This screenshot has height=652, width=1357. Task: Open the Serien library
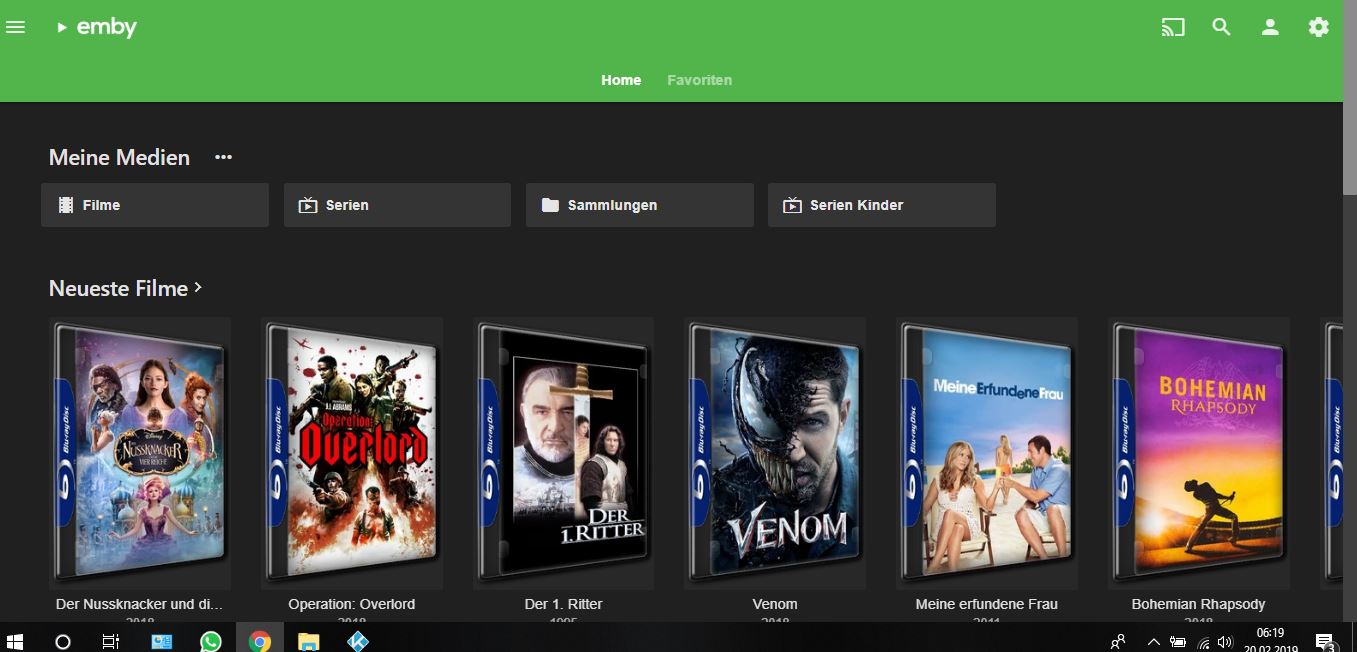397,205
